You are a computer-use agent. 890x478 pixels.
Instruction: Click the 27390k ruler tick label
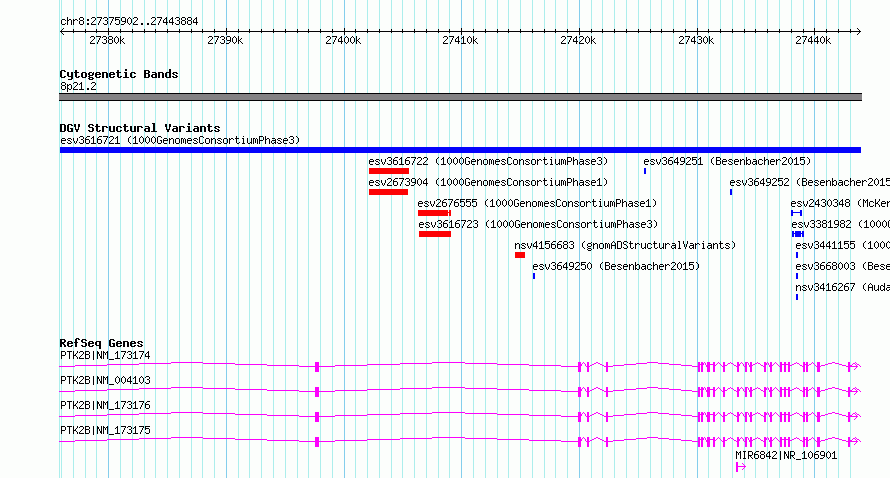pos(225,40)
